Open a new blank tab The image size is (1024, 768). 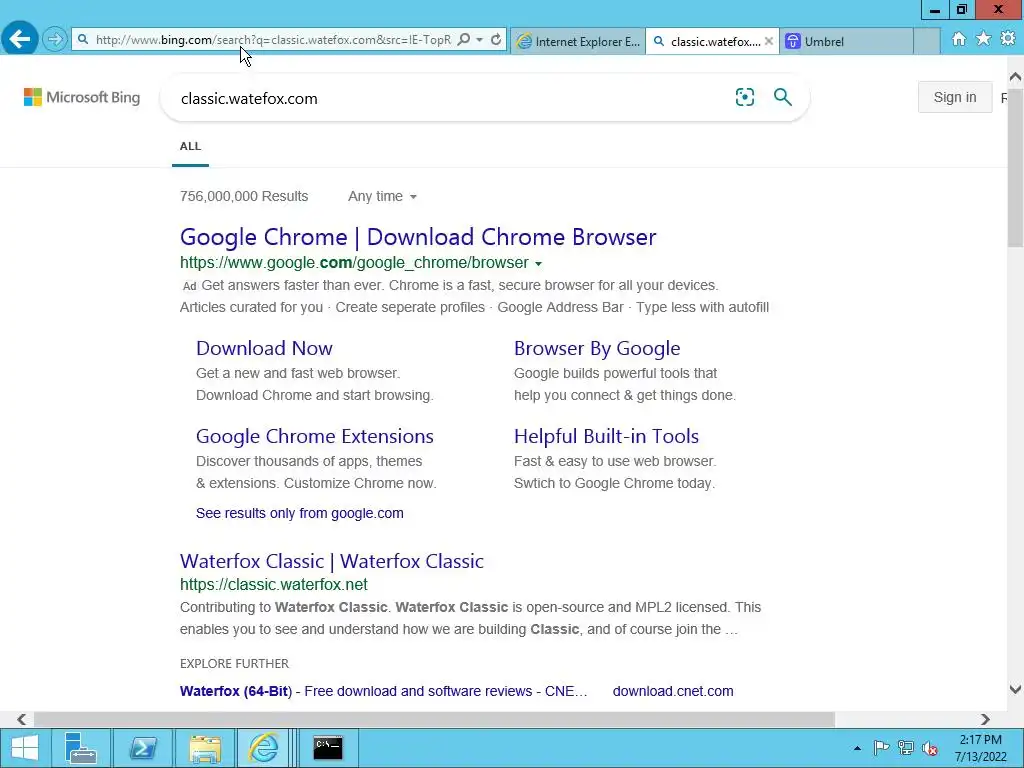coord(927,41)
